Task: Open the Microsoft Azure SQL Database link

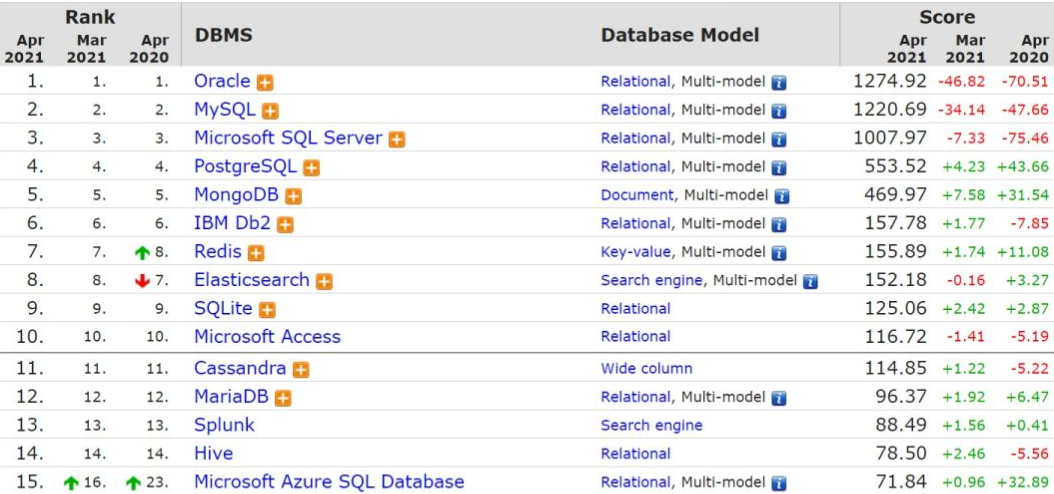Action: [329, 482]
